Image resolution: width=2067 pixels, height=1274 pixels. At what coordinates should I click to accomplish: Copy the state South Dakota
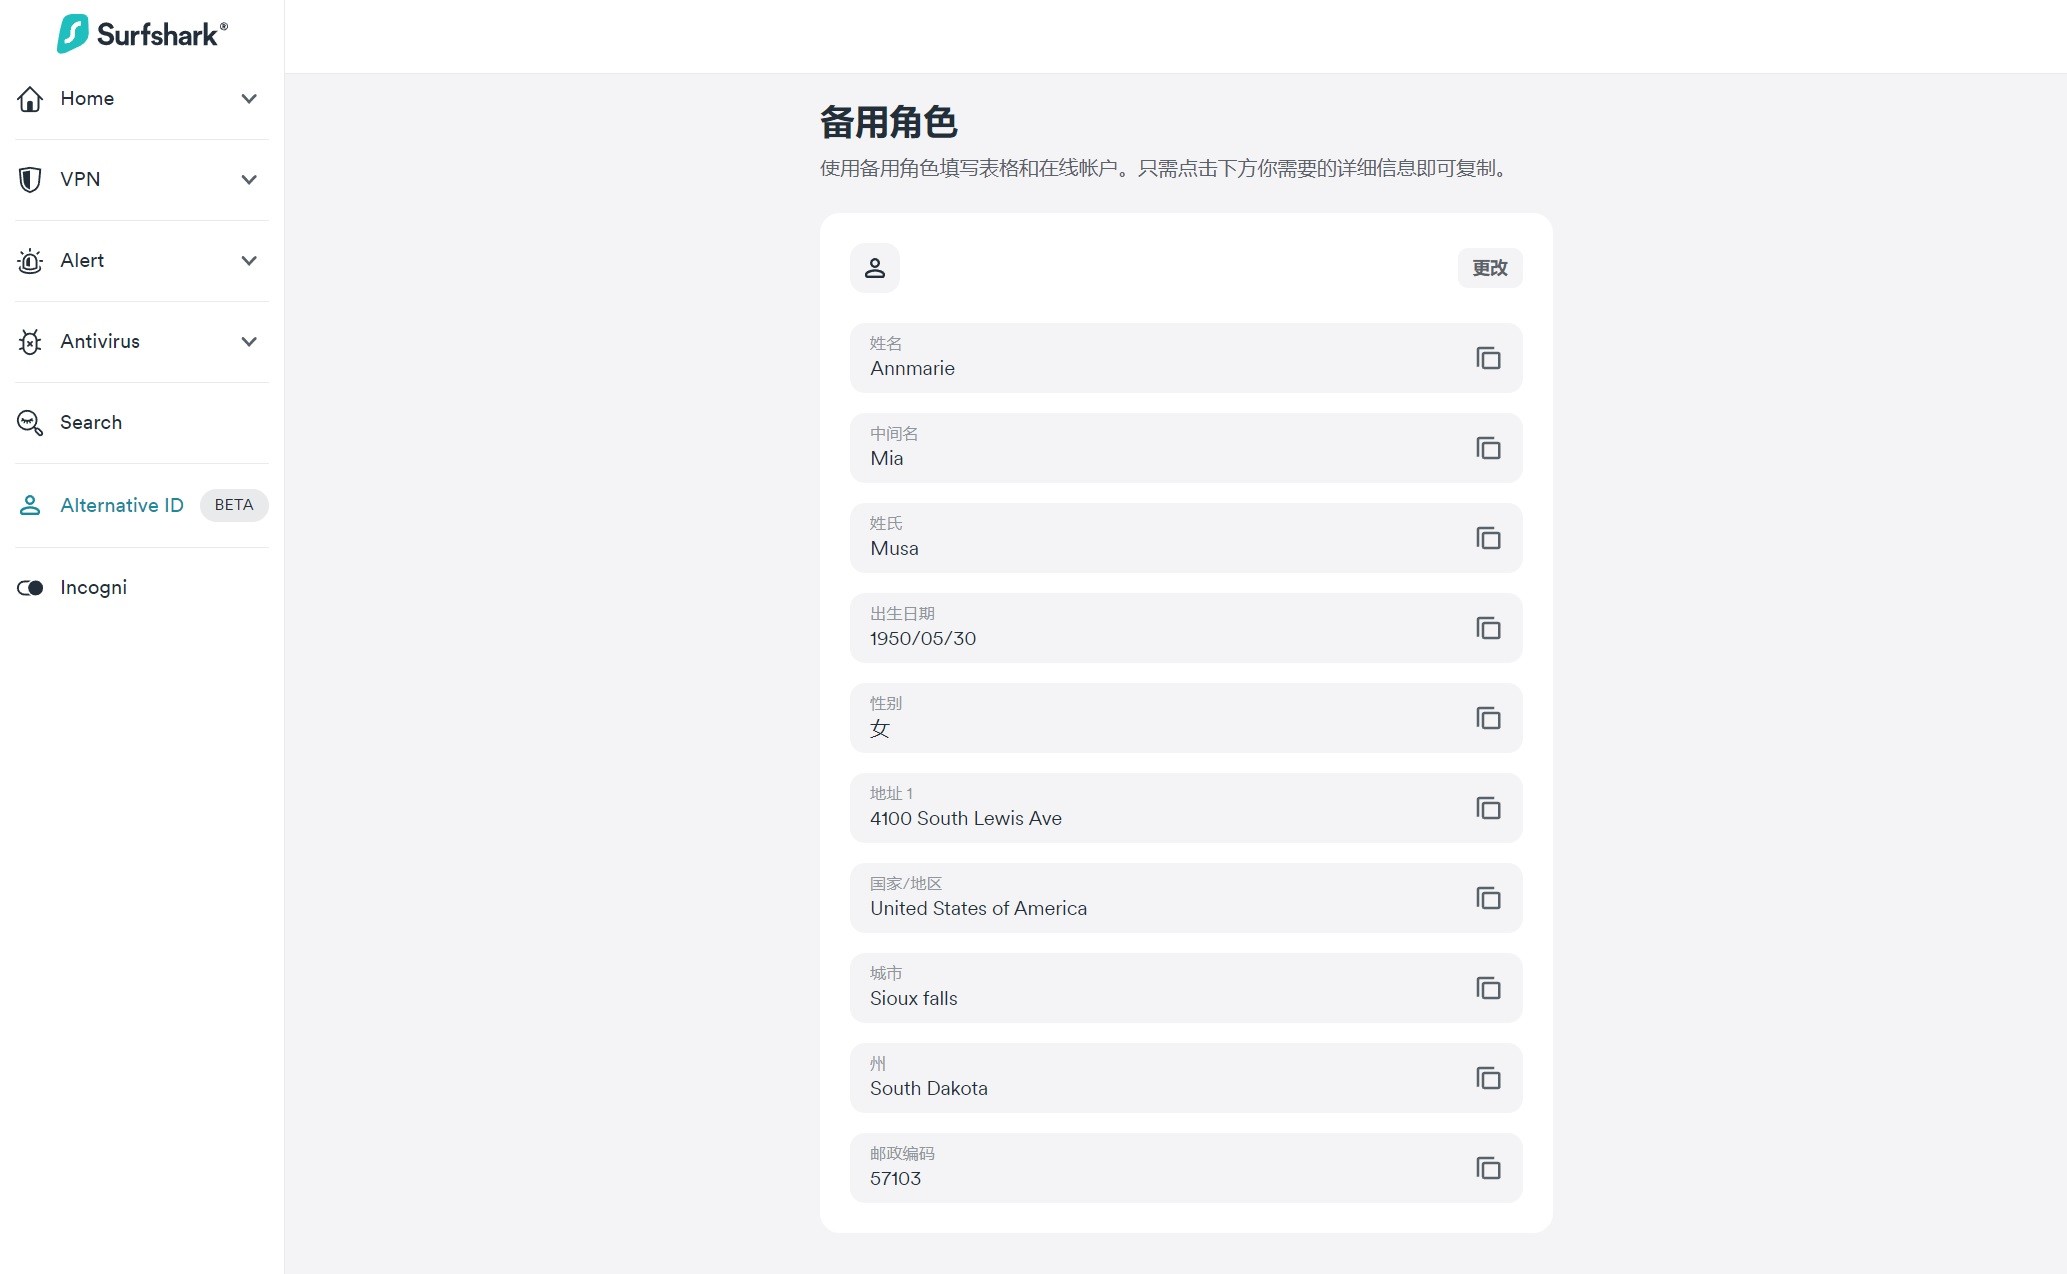(1488, 1078)
